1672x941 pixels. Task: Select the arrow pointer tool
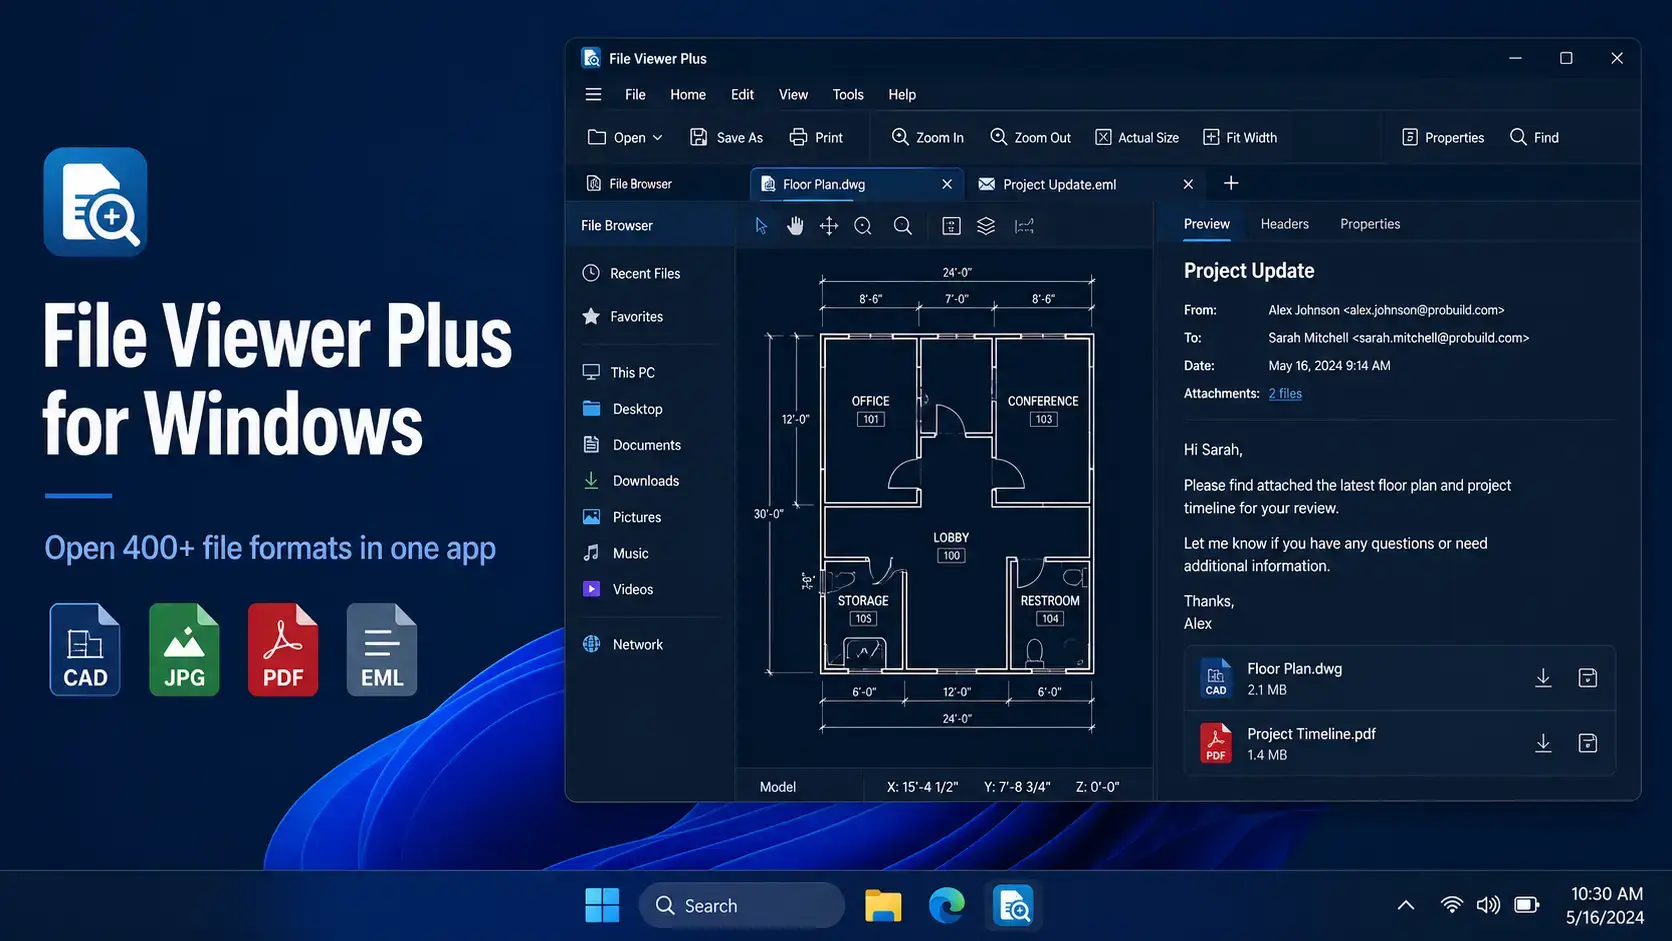[761, 226]
